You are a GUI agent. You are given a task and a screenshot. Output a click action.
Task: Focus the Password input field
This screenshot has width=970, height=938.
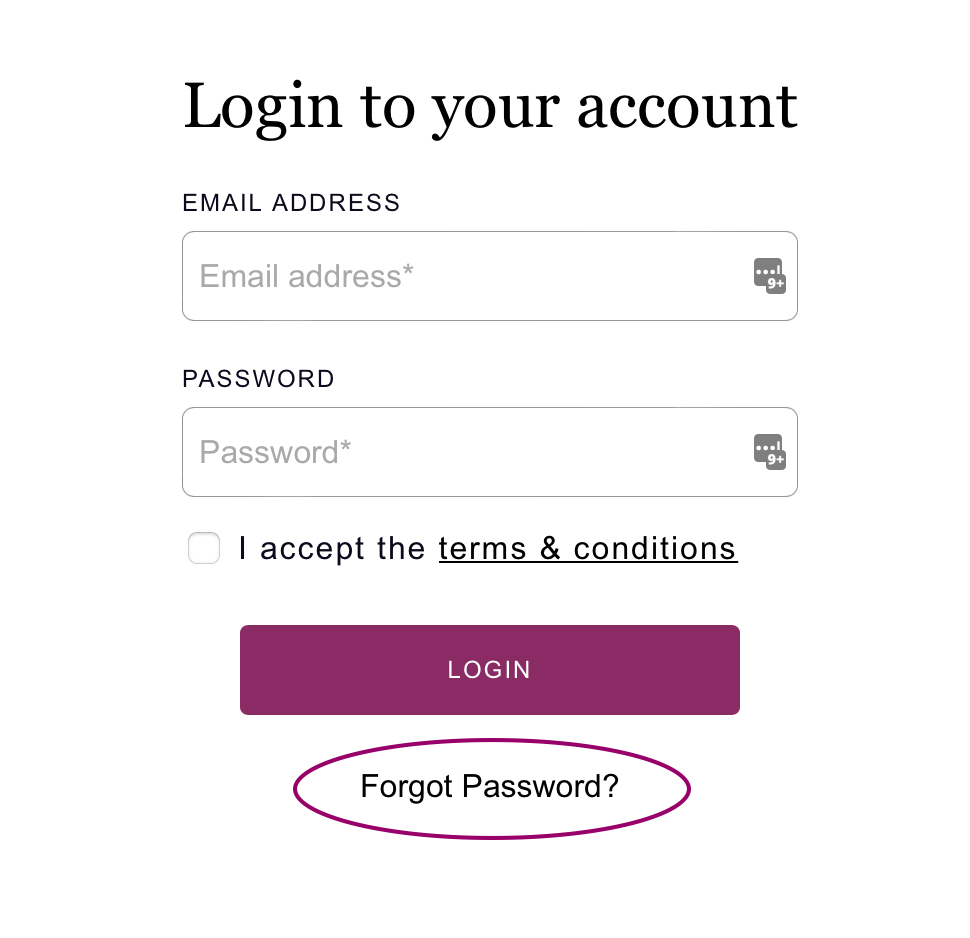pyautogui.click(x=460, y=452)
